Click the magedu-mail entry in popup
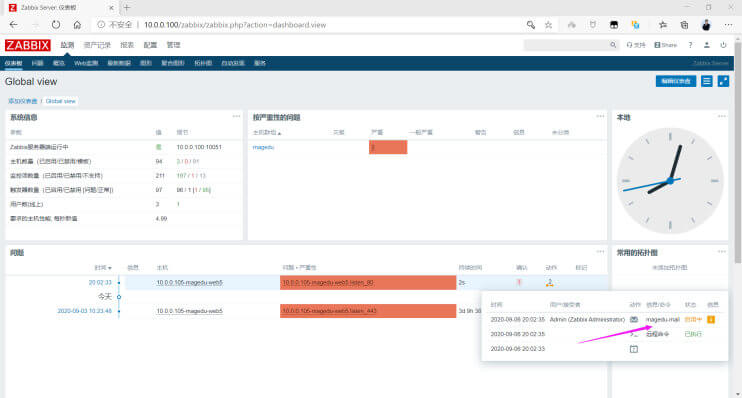 coord(662,319)
